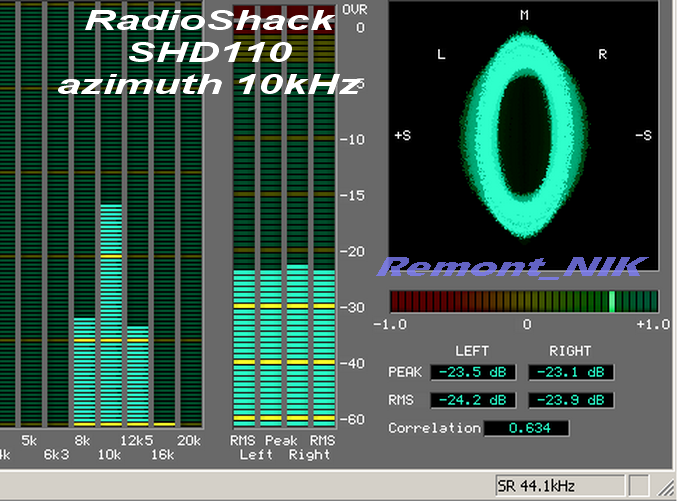Select the RMS Left level meter
This screenshot has height=501, width=678.
[x=244, y=347]
